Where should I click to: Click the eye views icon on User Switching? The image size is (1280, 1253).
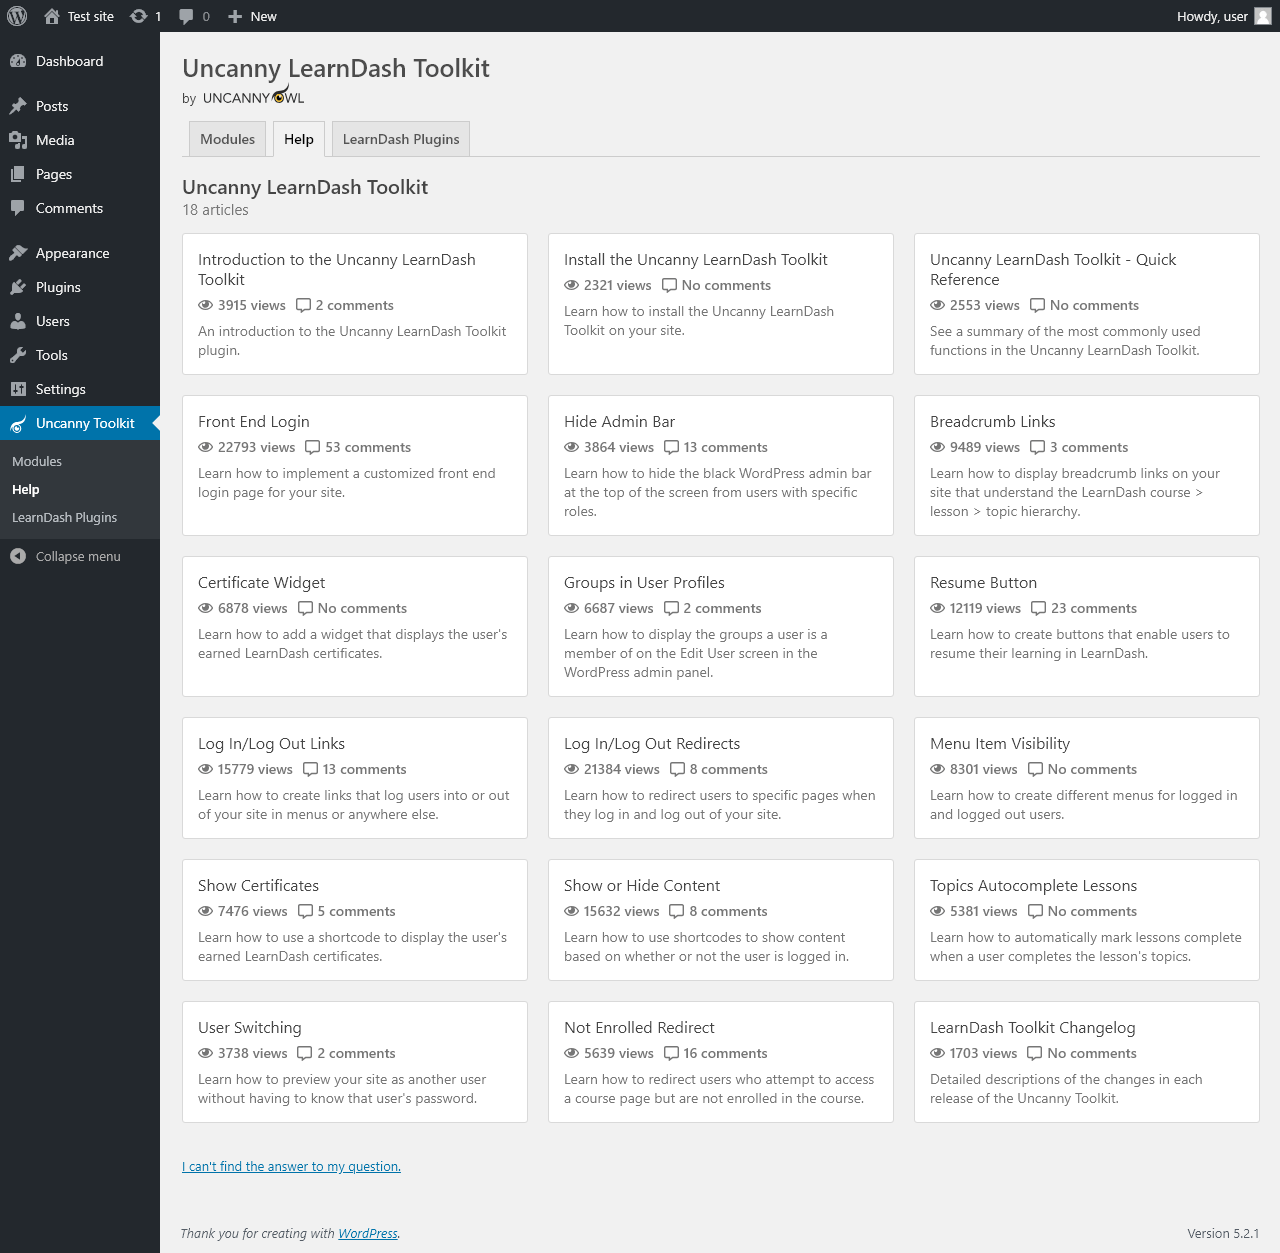coord(206,1053)
